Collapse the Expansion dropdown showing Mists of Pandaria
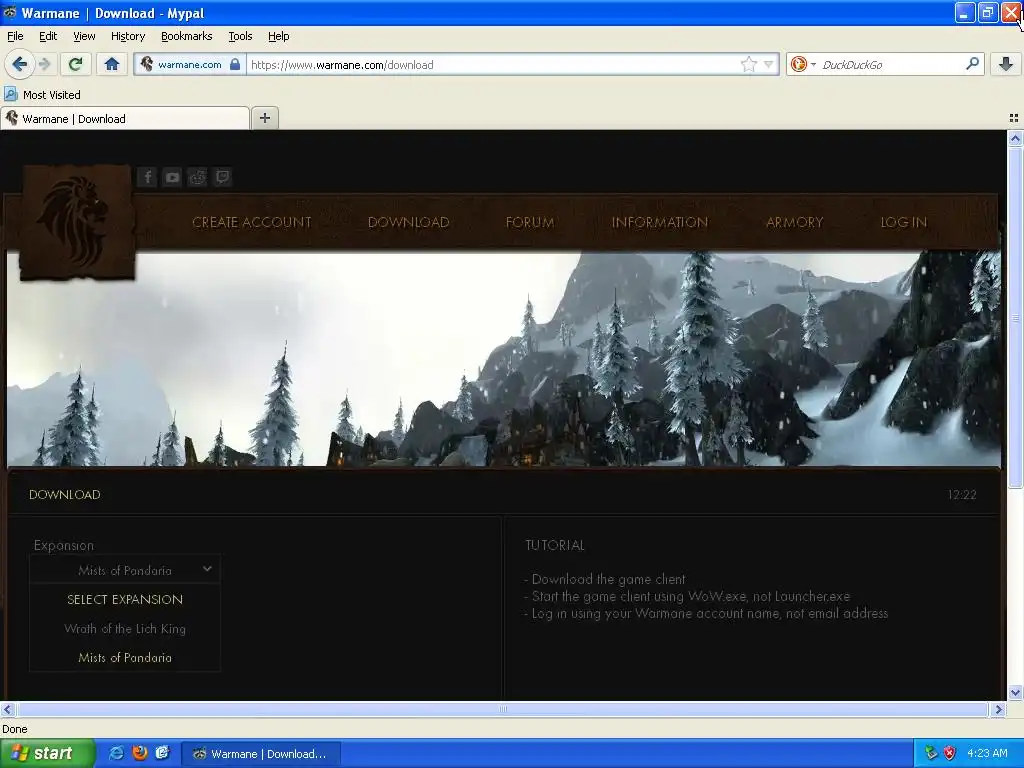Image resolution: width=1024 pixels, height=768 pixels. pos(125,570)
